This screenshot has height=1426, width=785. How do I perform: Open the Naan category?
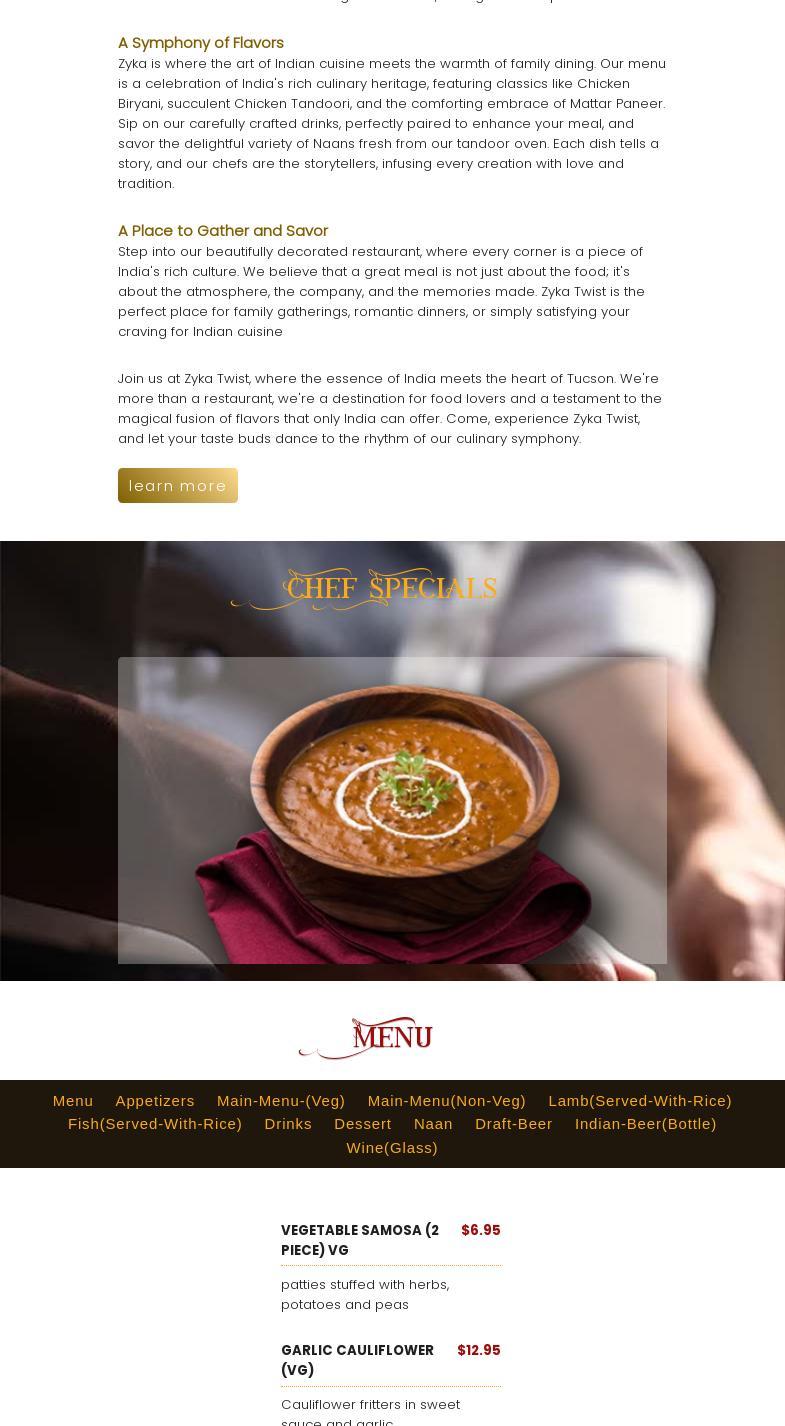pos(433,1124)
